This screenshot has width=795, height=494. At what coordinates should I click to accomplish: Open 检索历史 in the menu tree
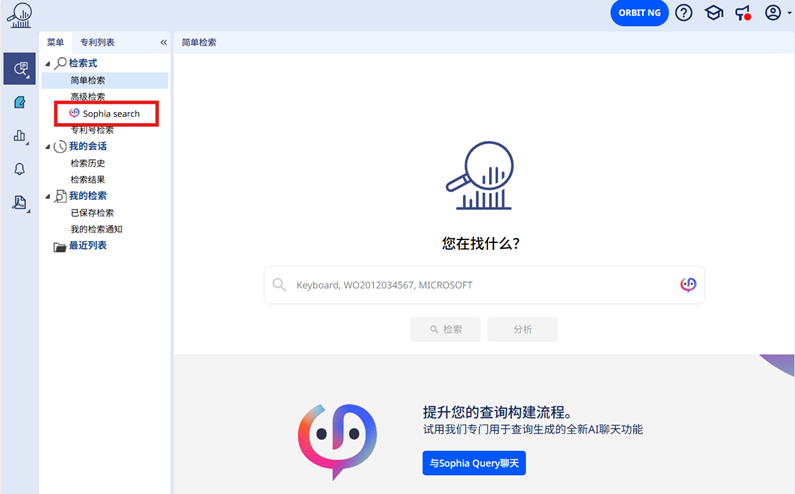(x=88, y=163)
